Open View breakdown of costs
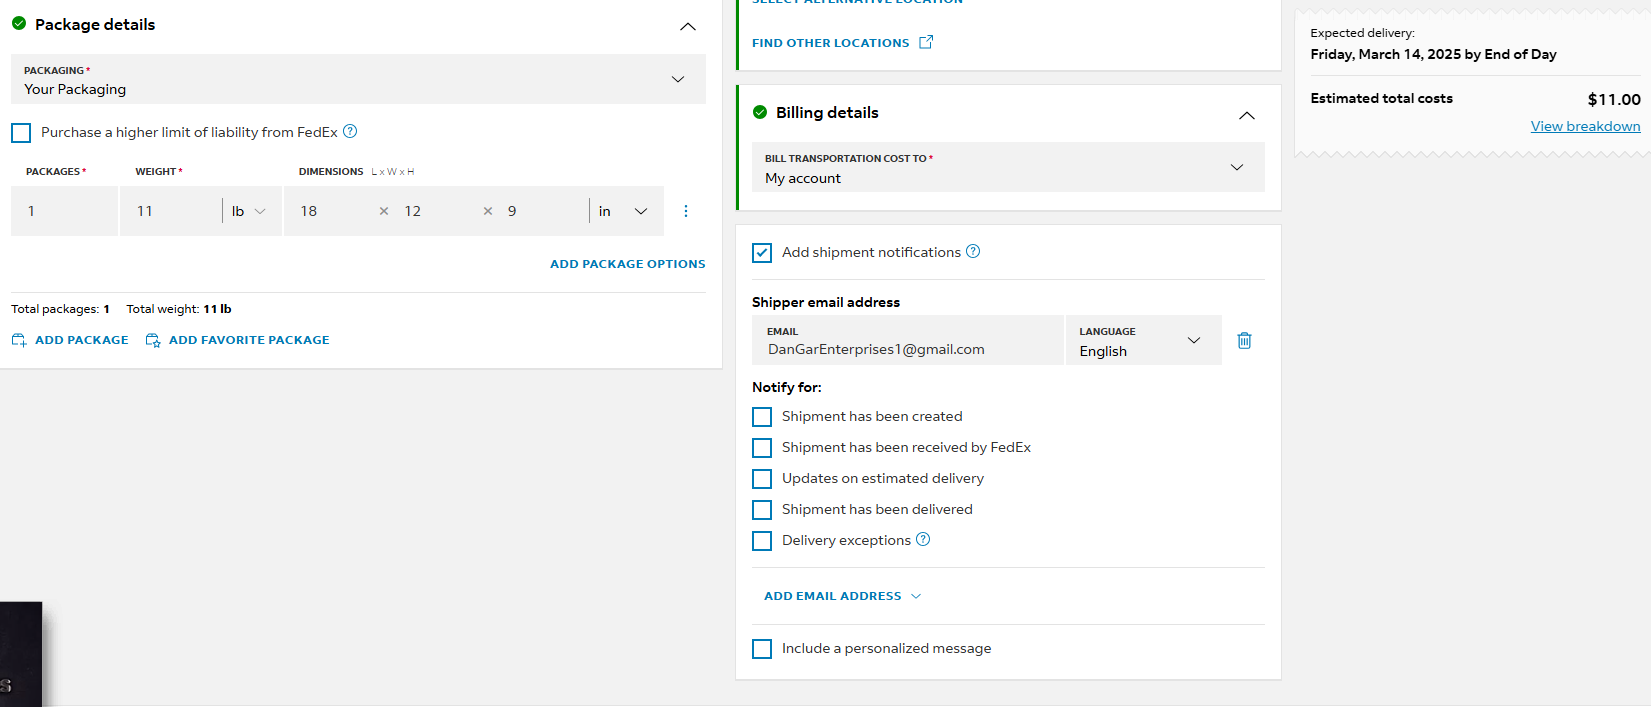 1585,126
